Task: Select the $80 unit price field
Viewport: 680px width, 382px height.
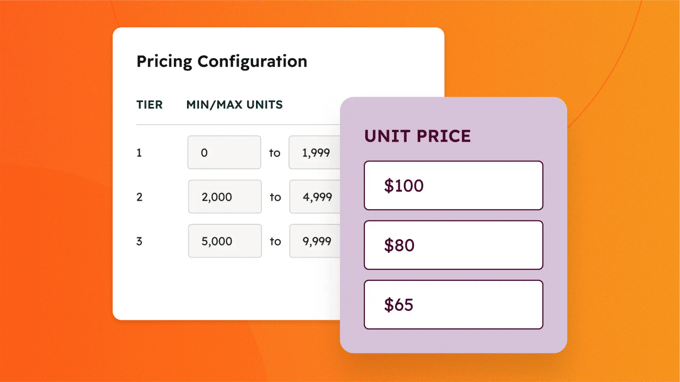Action: click(453, 245)
